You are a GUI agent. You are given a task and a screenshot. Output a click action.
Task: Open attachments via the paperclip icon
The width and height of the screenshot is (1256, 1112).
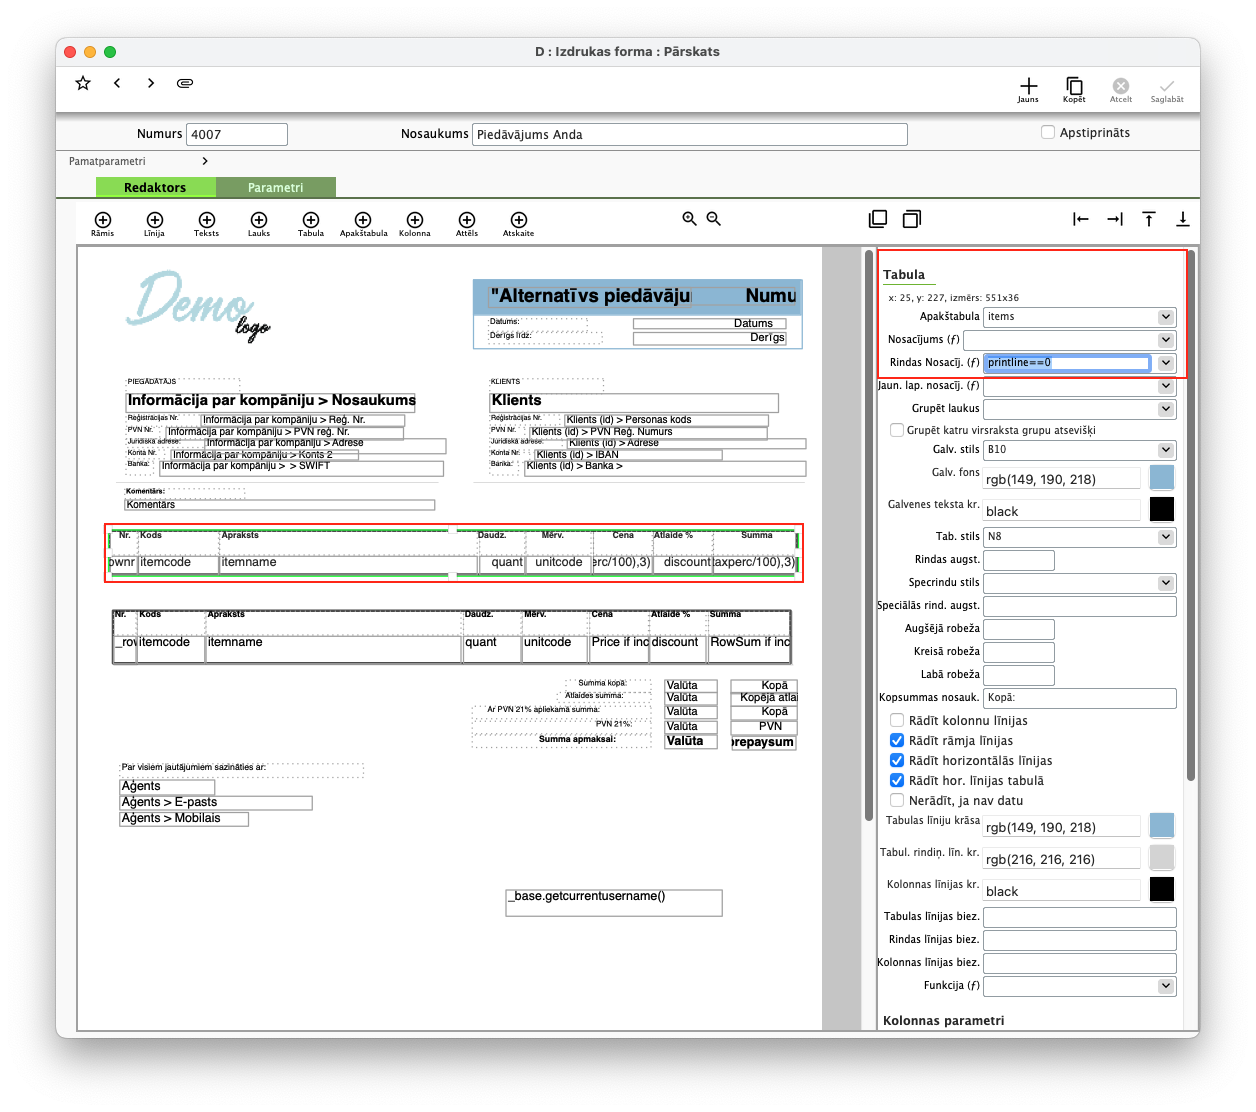[x=185, y=83]
